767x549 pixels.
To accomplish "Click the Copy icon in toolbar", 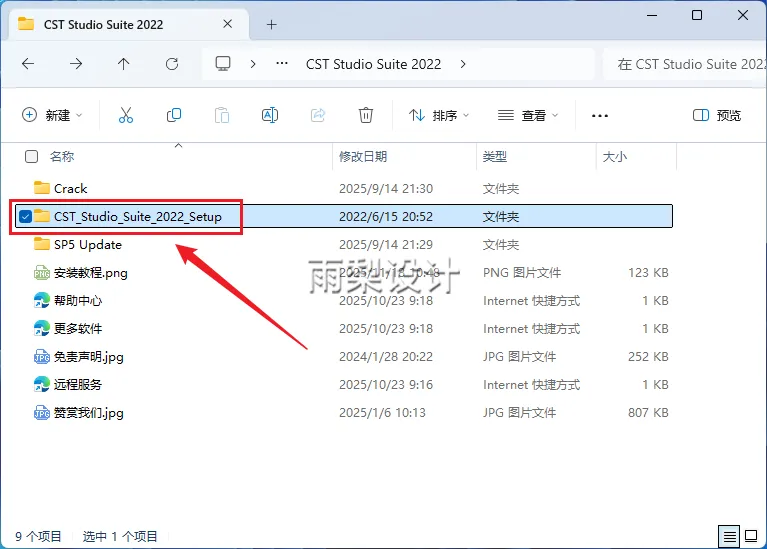I will click(174, 115).
